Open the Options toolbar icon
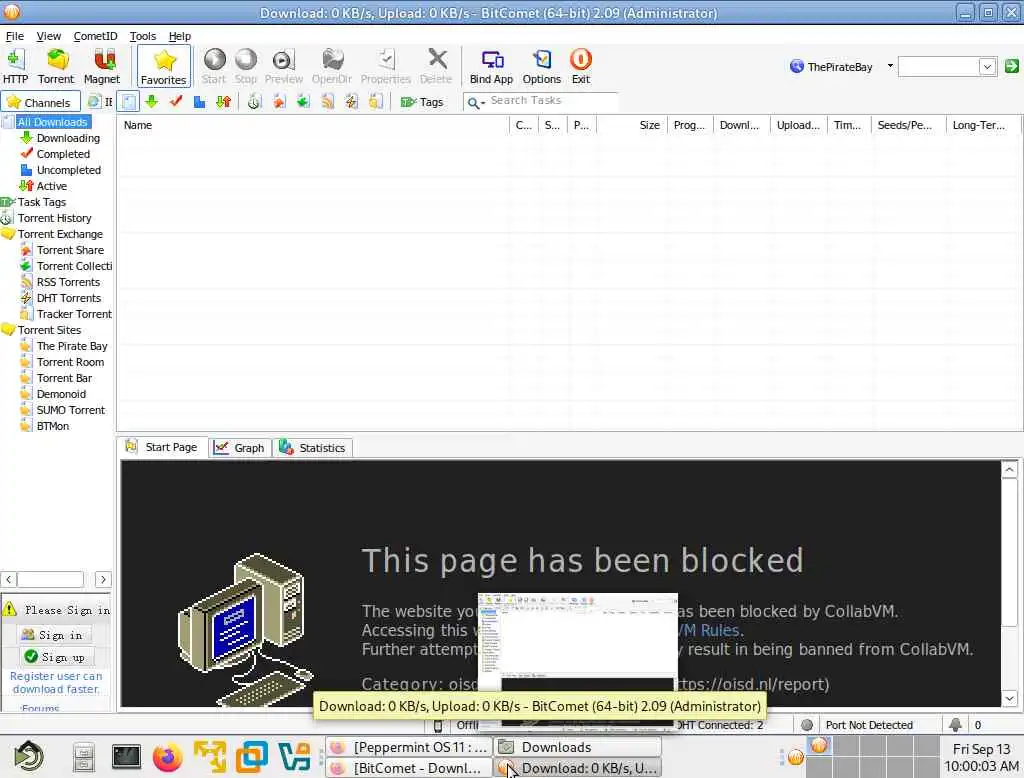This screenshot has height=778, width=1024. (x=541, y=67)
